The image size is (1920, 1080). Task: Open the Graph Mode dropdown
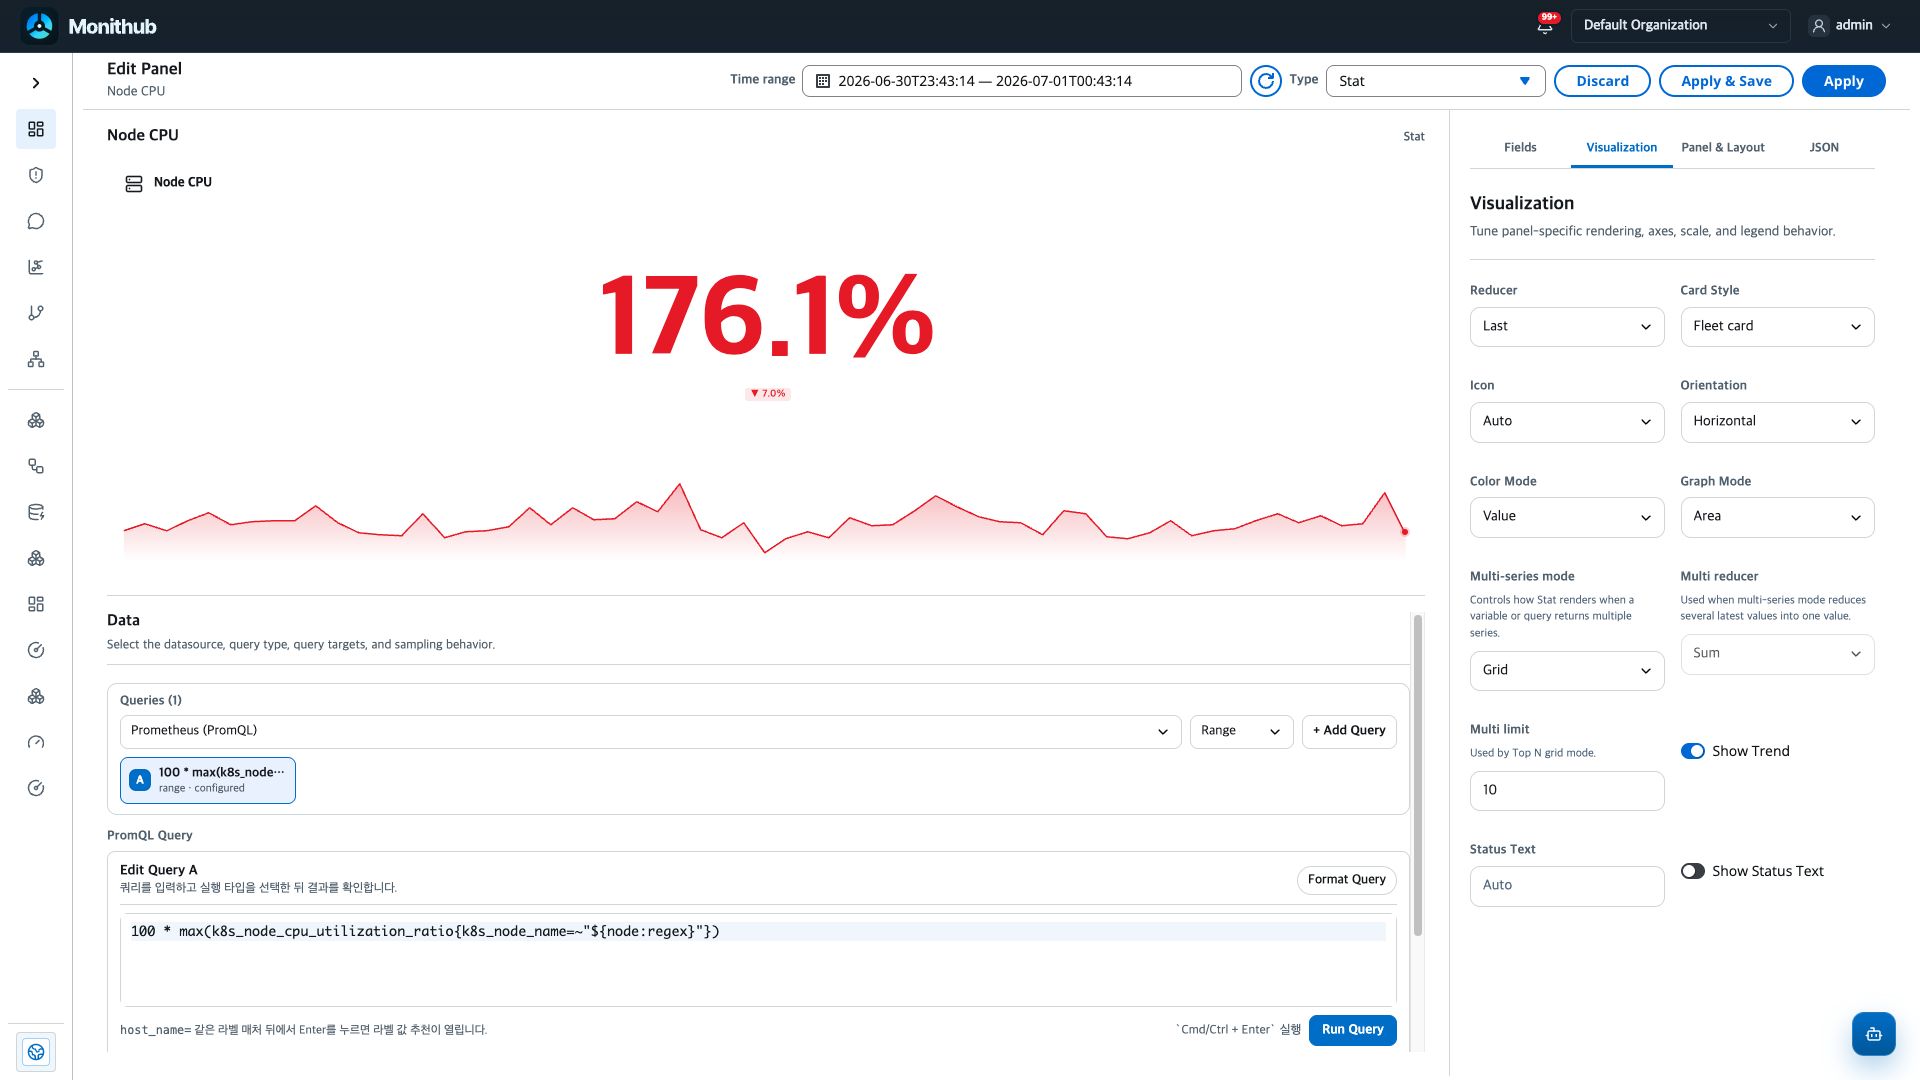[x=1777, y=517]
